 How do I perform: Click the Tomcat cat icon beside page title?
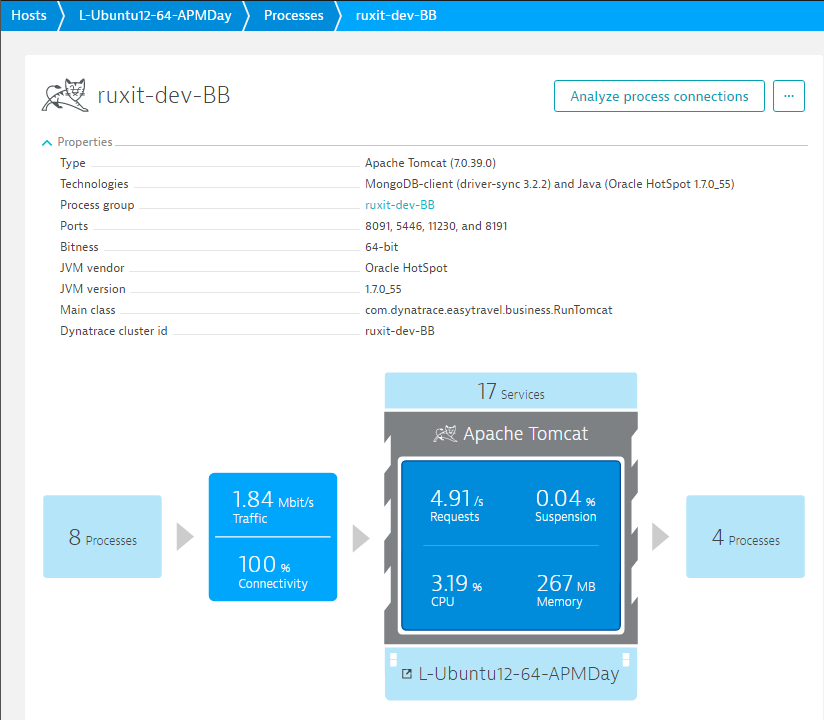click(x=65, y=95)
